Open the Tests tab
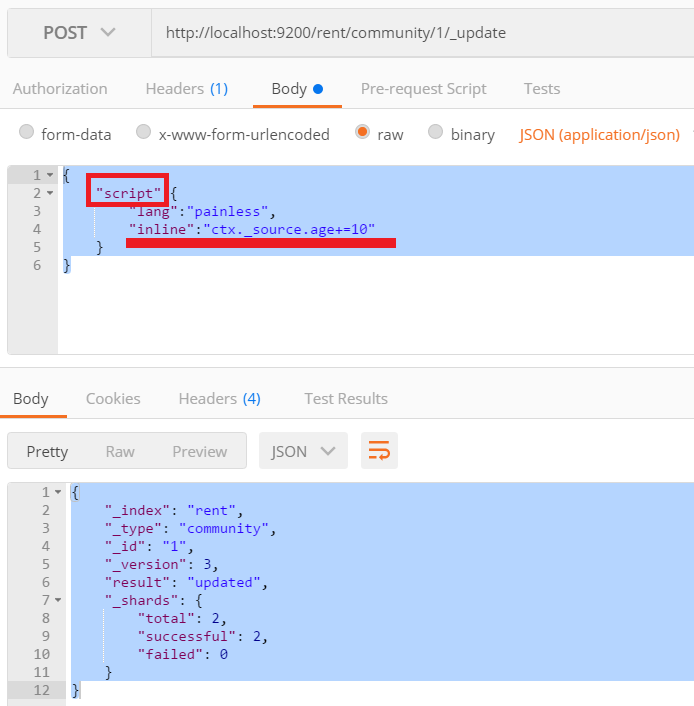694x706 pixels. 542,89
